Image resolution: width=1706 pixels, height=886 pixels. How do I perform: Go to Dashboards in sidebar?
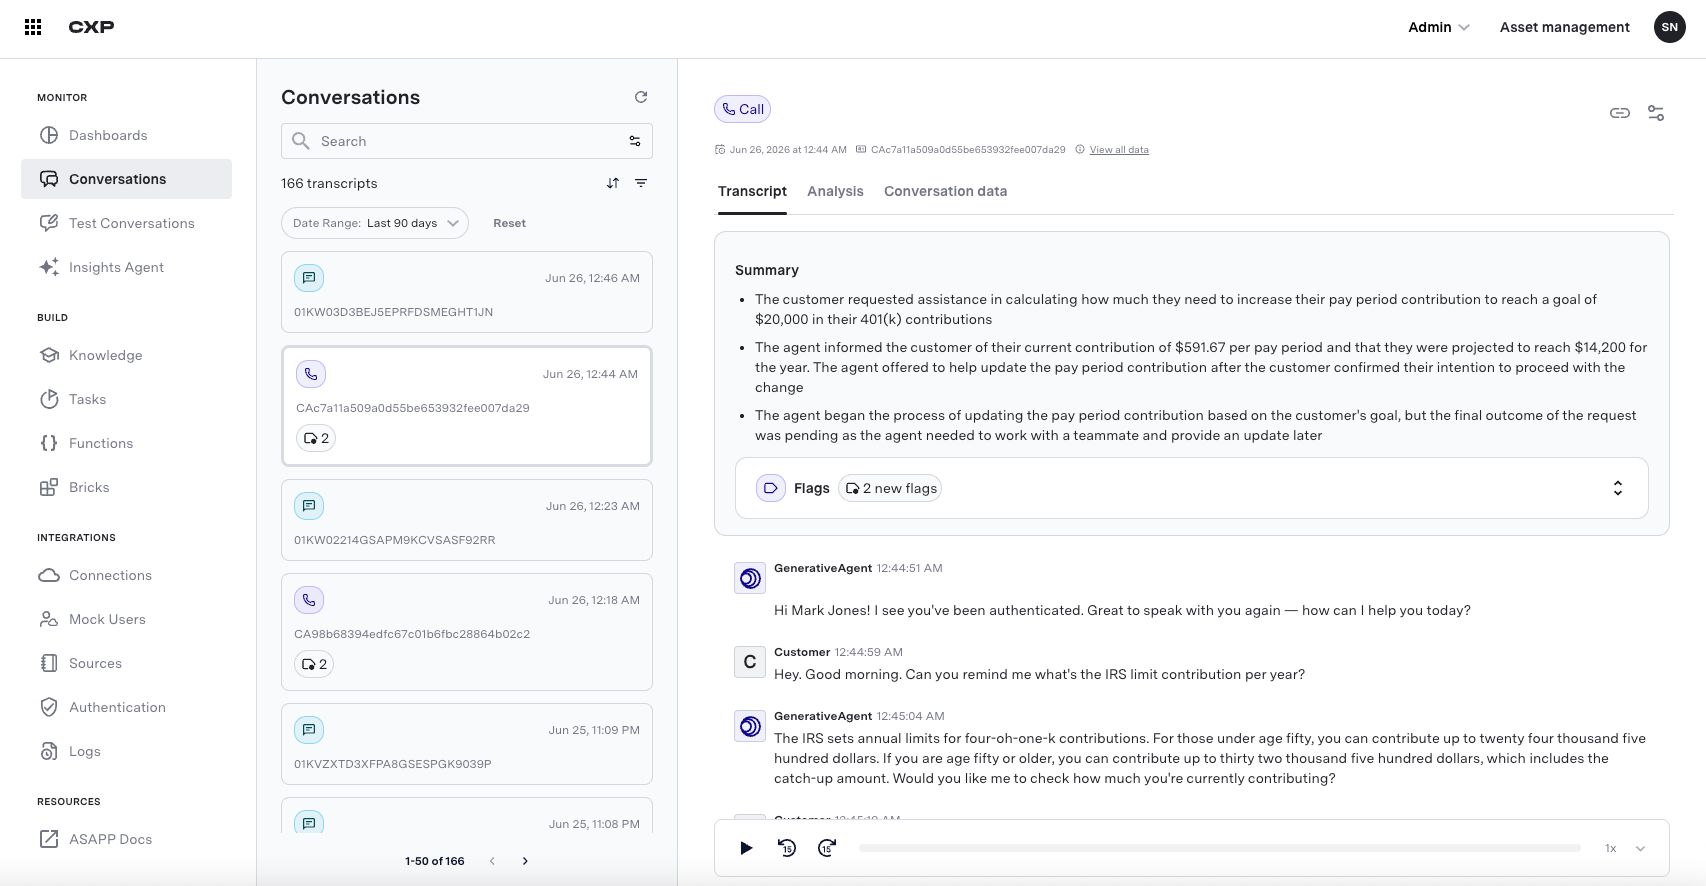pyautogui.click(x=126, y=135)
